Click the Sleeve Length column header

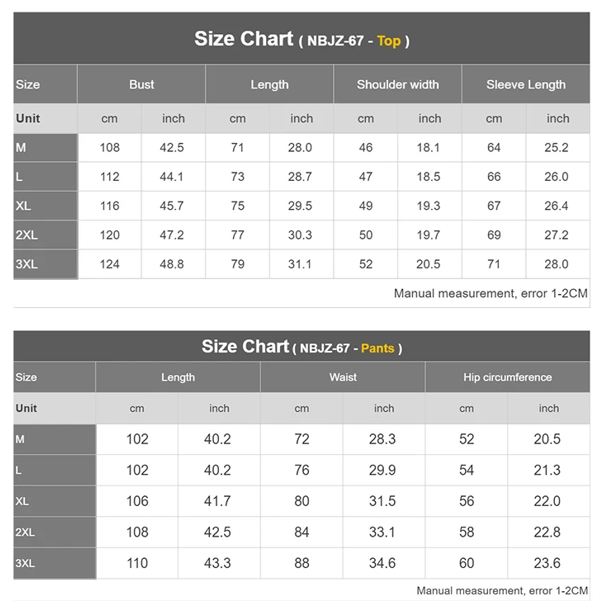pyautogui.click(x=526, y=85)
